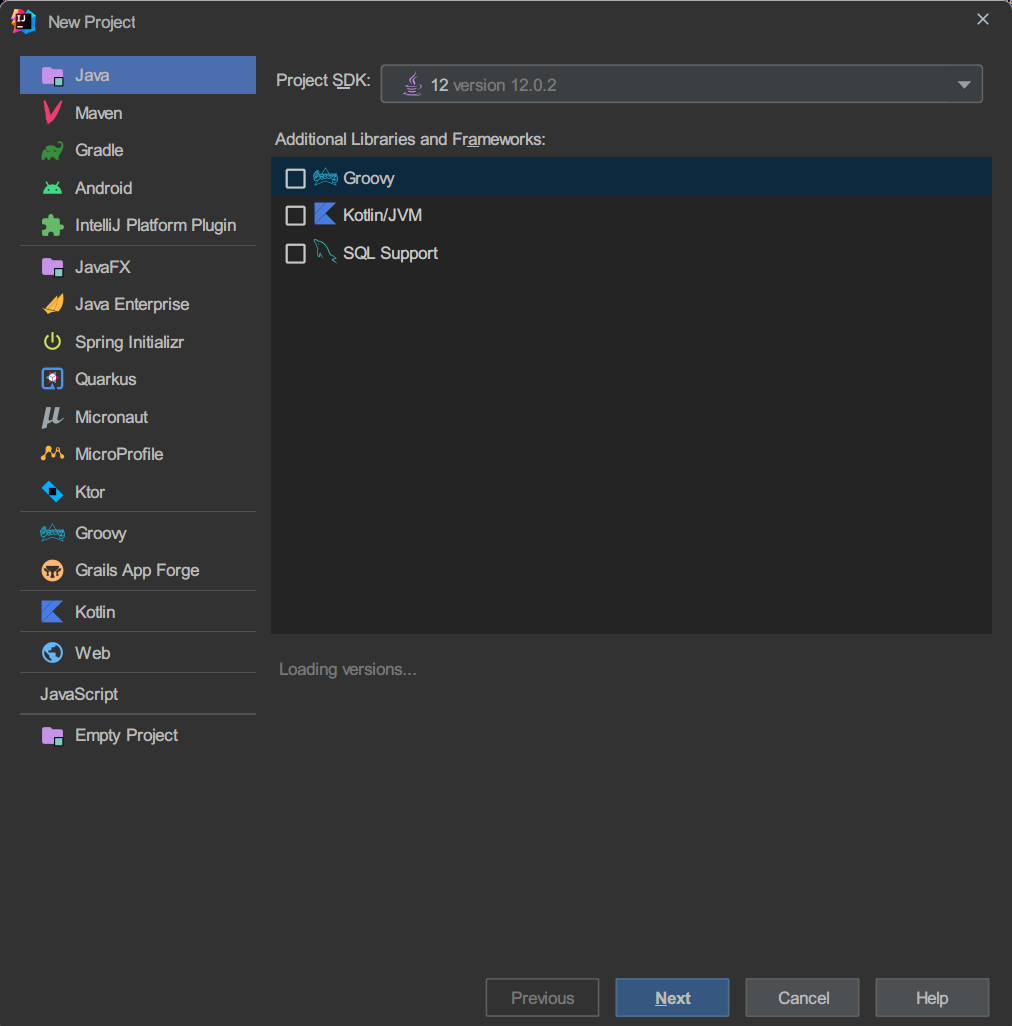The height and width of the screenshot is (1026, 1012).
Task: Click the MicroProfile wave icon
Action: (52, 453)
